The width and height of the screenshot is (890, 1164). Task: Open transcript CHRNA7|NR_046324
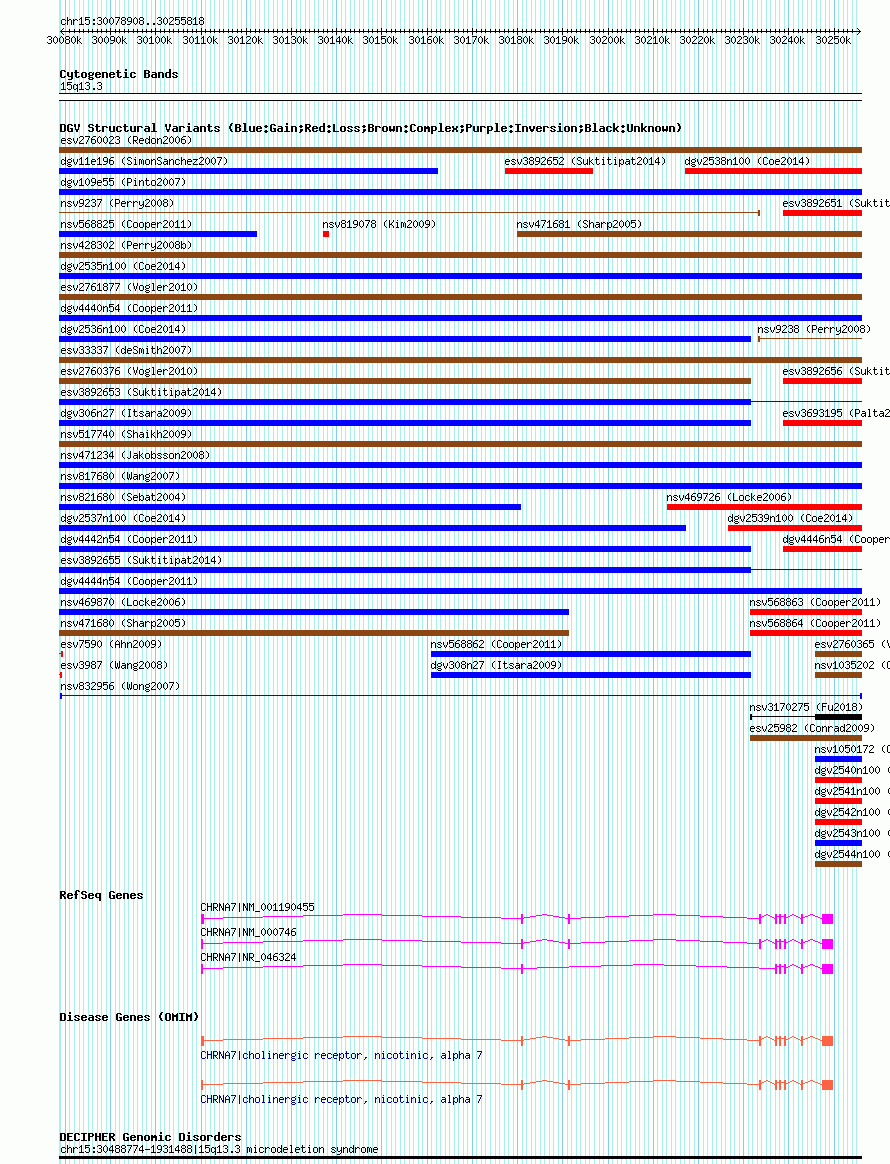point(249,958)
